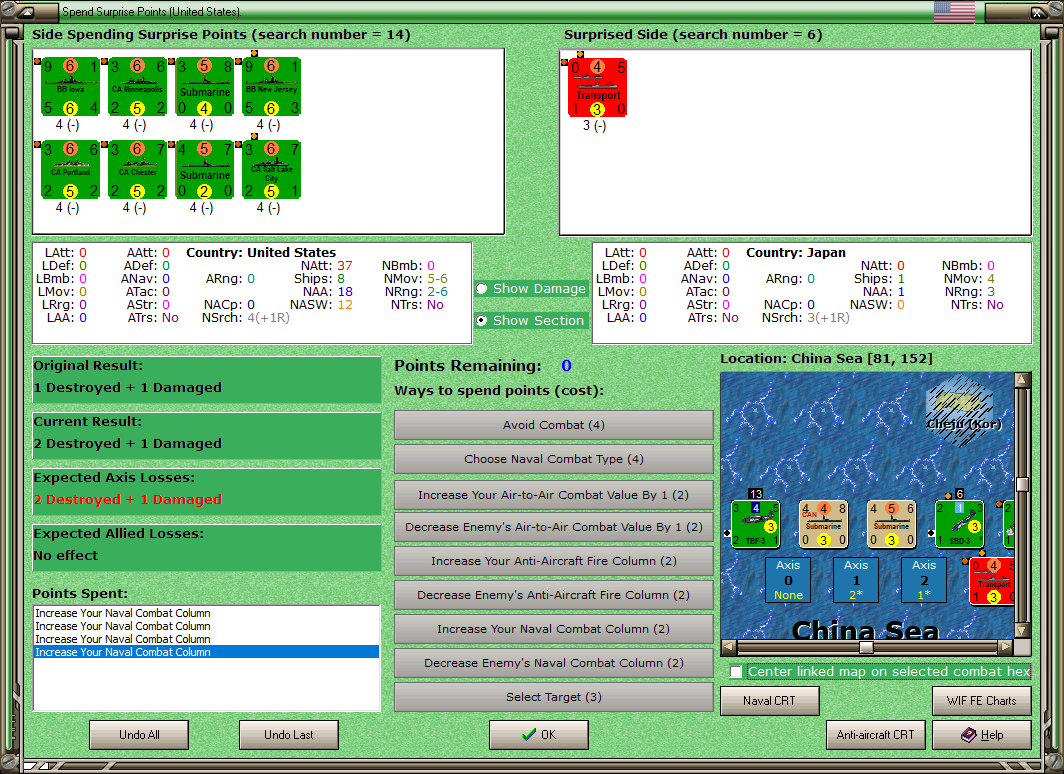
Task: Click Increase Your Anti-Aircraft Fire Column
Action: (x=553, y=561)
